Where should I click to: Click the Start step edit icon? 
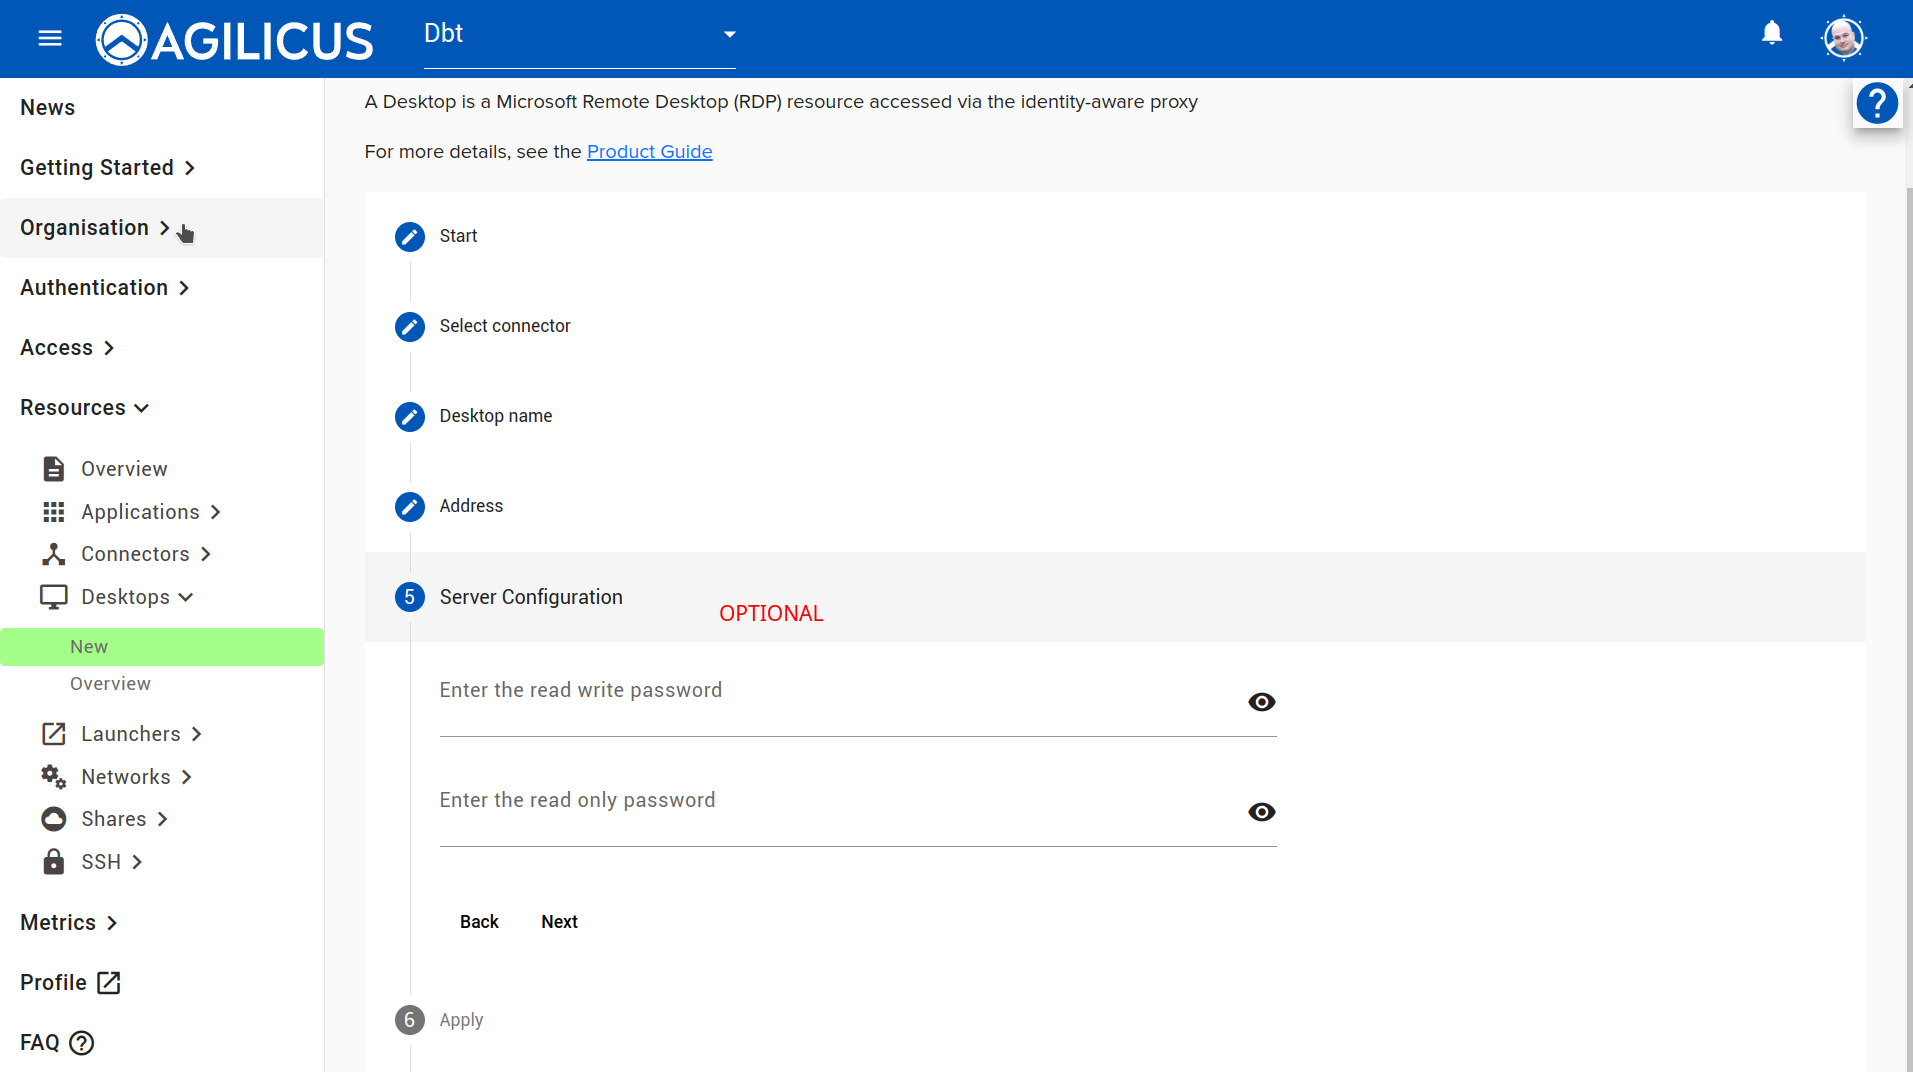pos(409,237)
